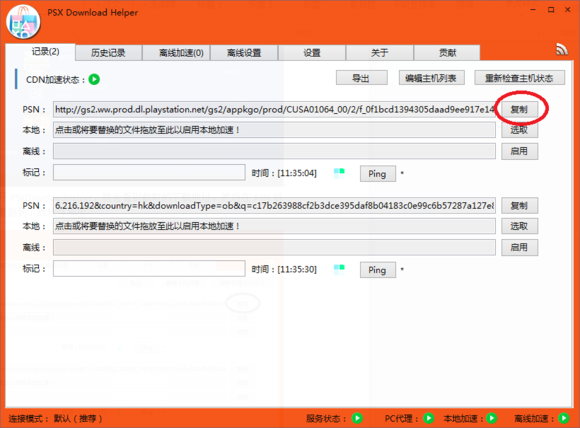Image resolution: width=580 pixels, height=428 pixels.
Task: Ping the record timed 11:35:30
Action: (378, 270)
